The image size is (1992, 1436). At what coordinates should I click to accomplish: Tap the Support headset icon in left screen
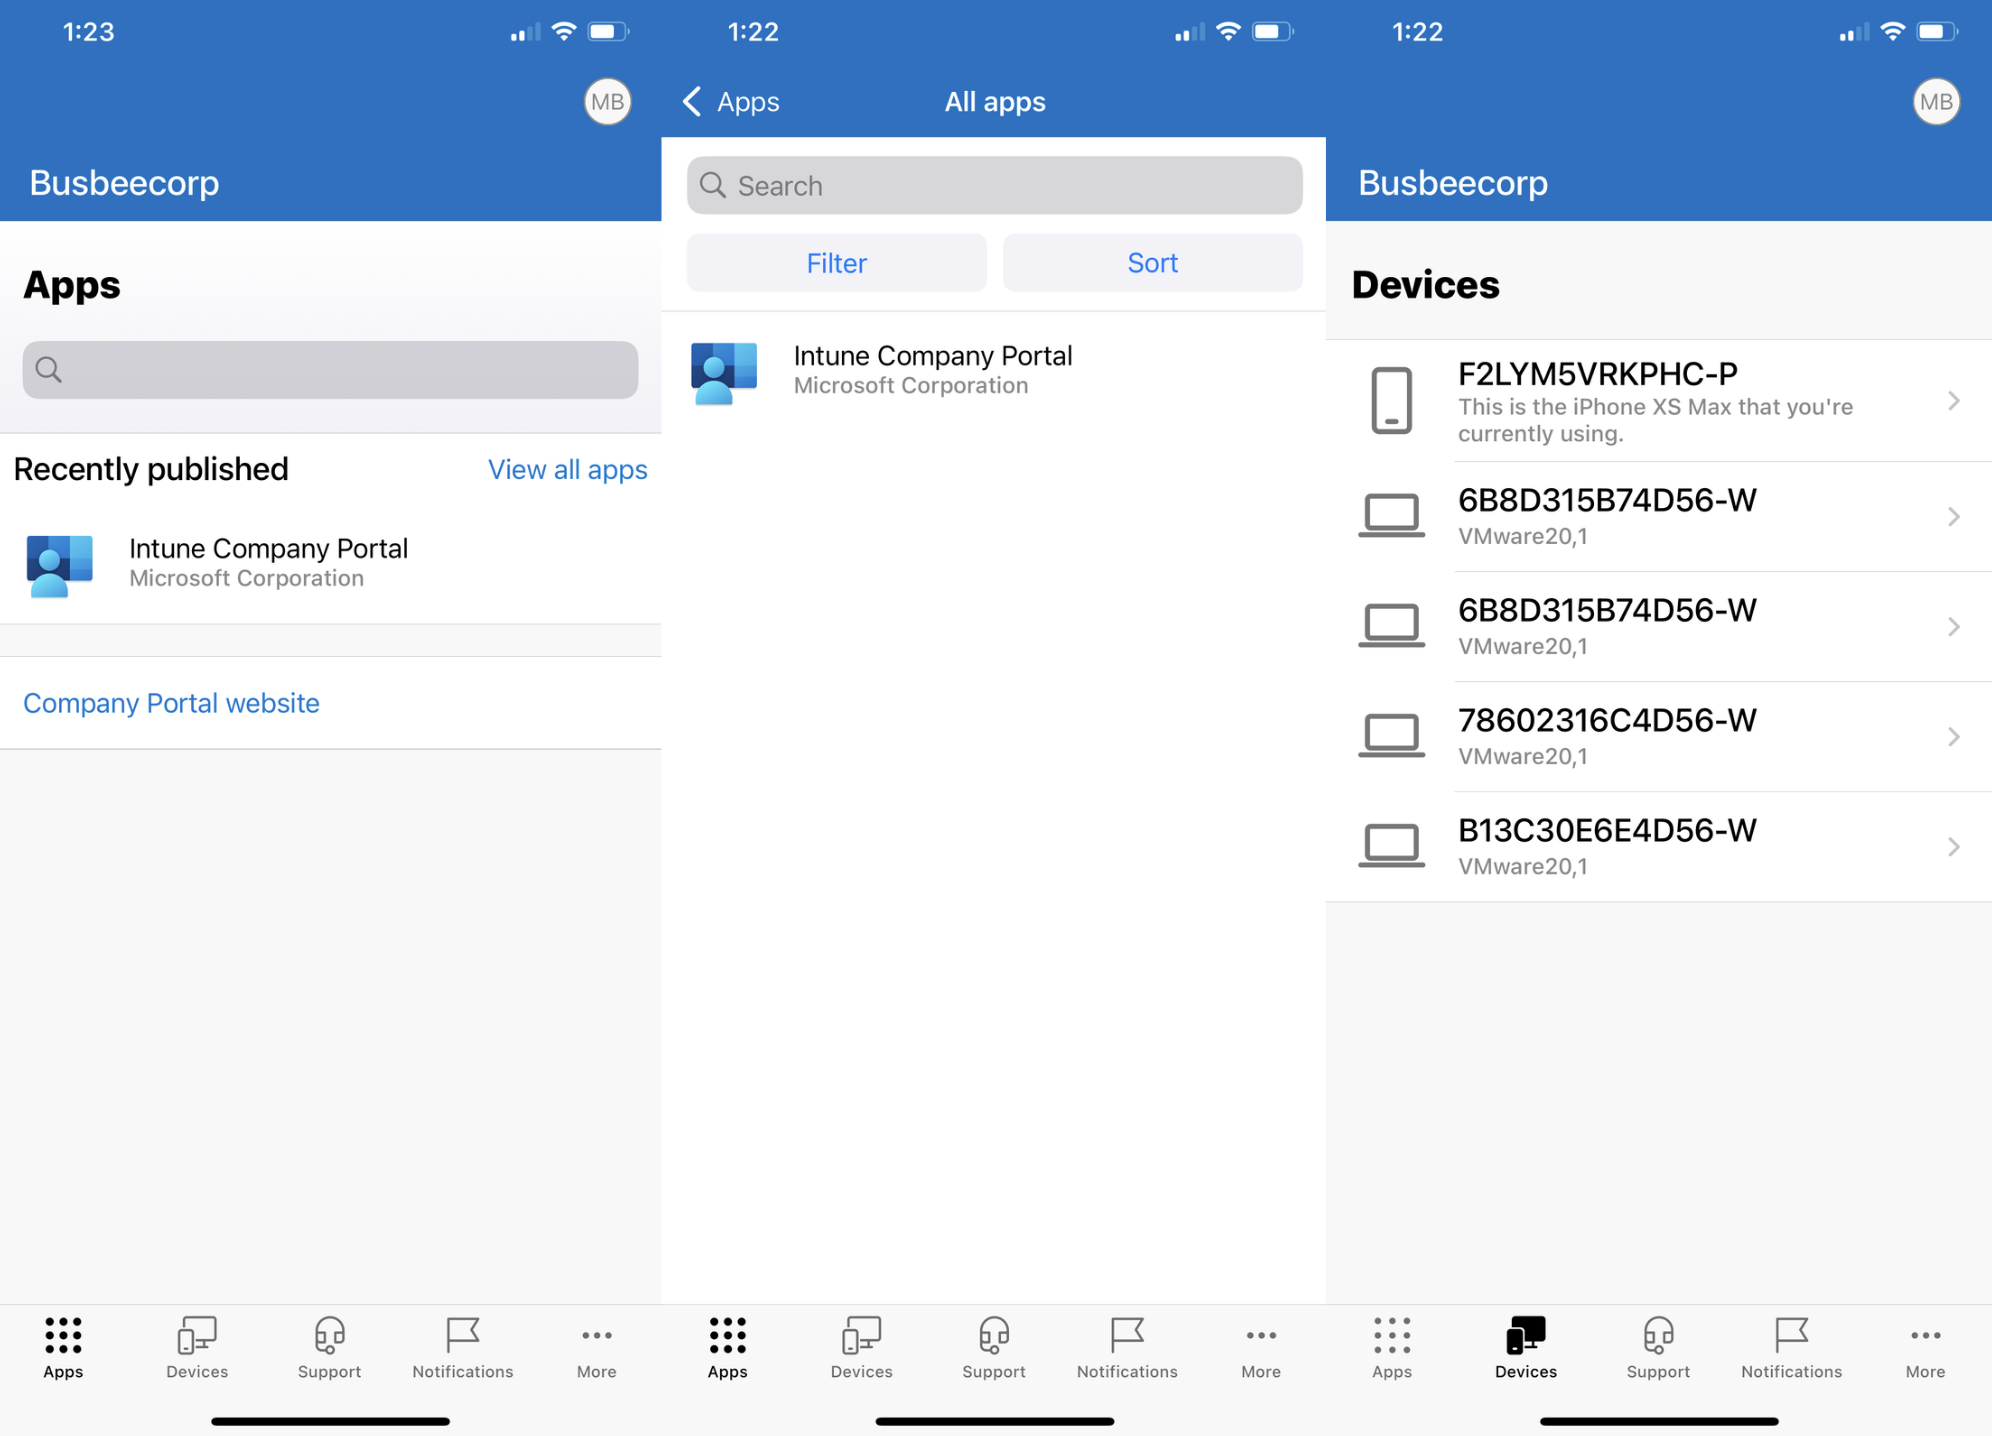point(329,1335)
